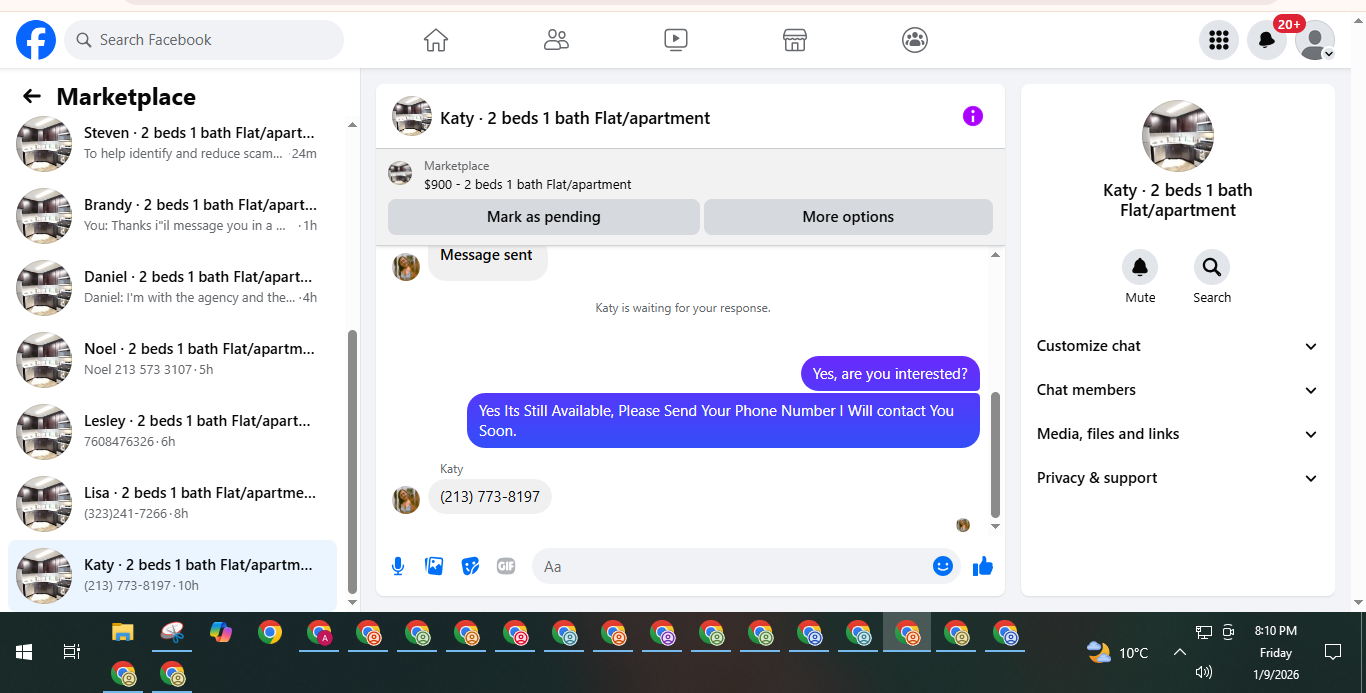1366x693 pixels.
Task: Click the back arrow beside Marketplace
Action: (32, 96)
